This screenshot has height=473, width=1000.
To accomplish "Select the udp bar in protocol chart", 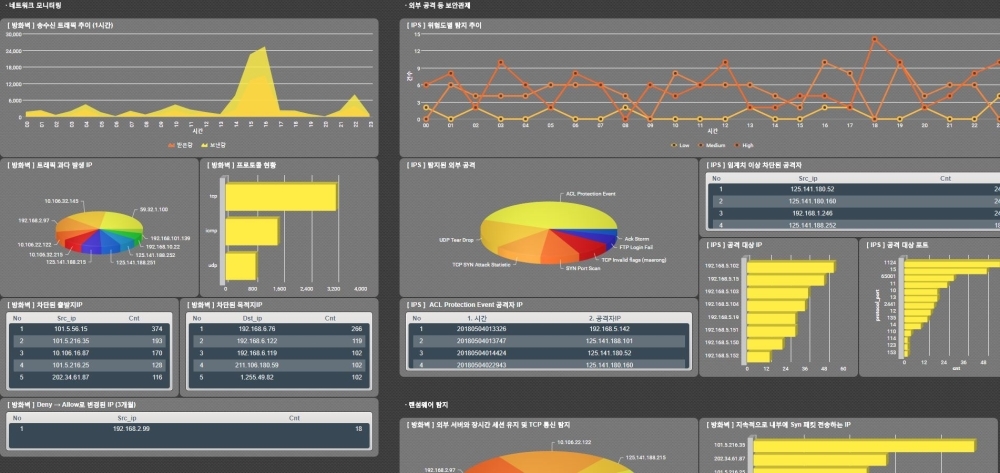I will (x=241, y=266).
